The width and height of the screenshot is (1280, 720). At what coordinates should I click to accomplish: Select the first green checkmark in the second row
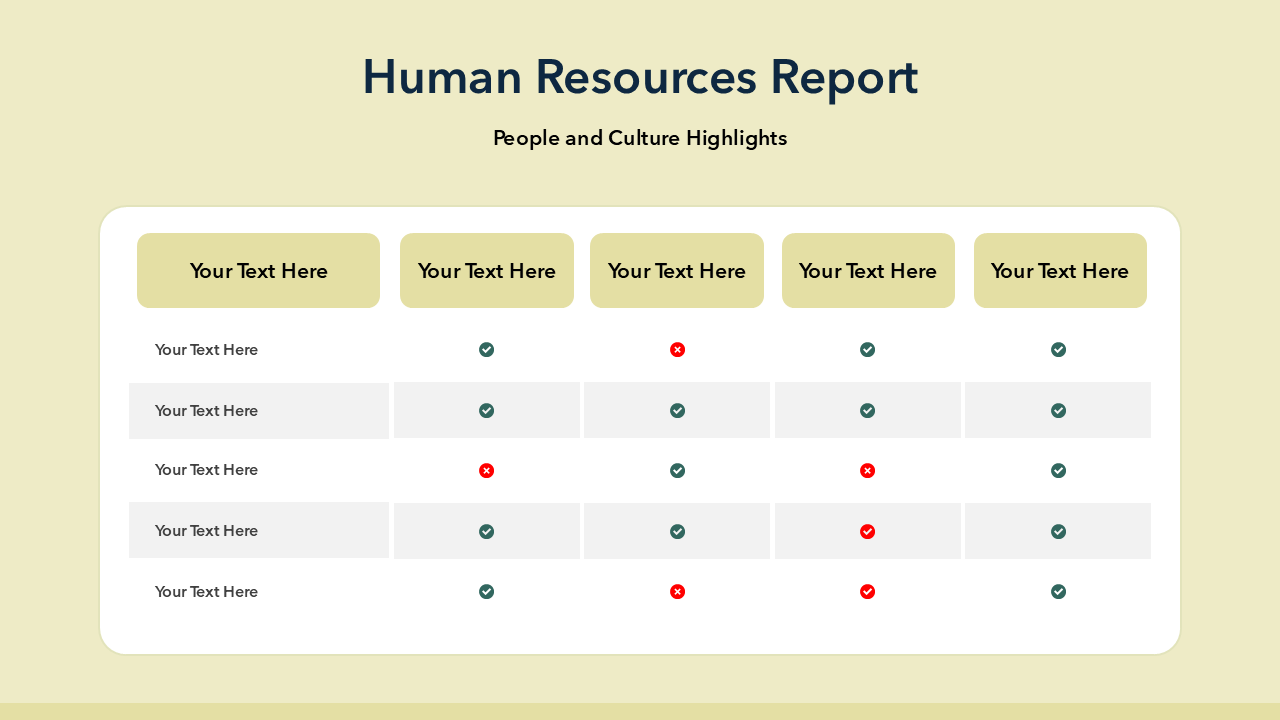486,411
